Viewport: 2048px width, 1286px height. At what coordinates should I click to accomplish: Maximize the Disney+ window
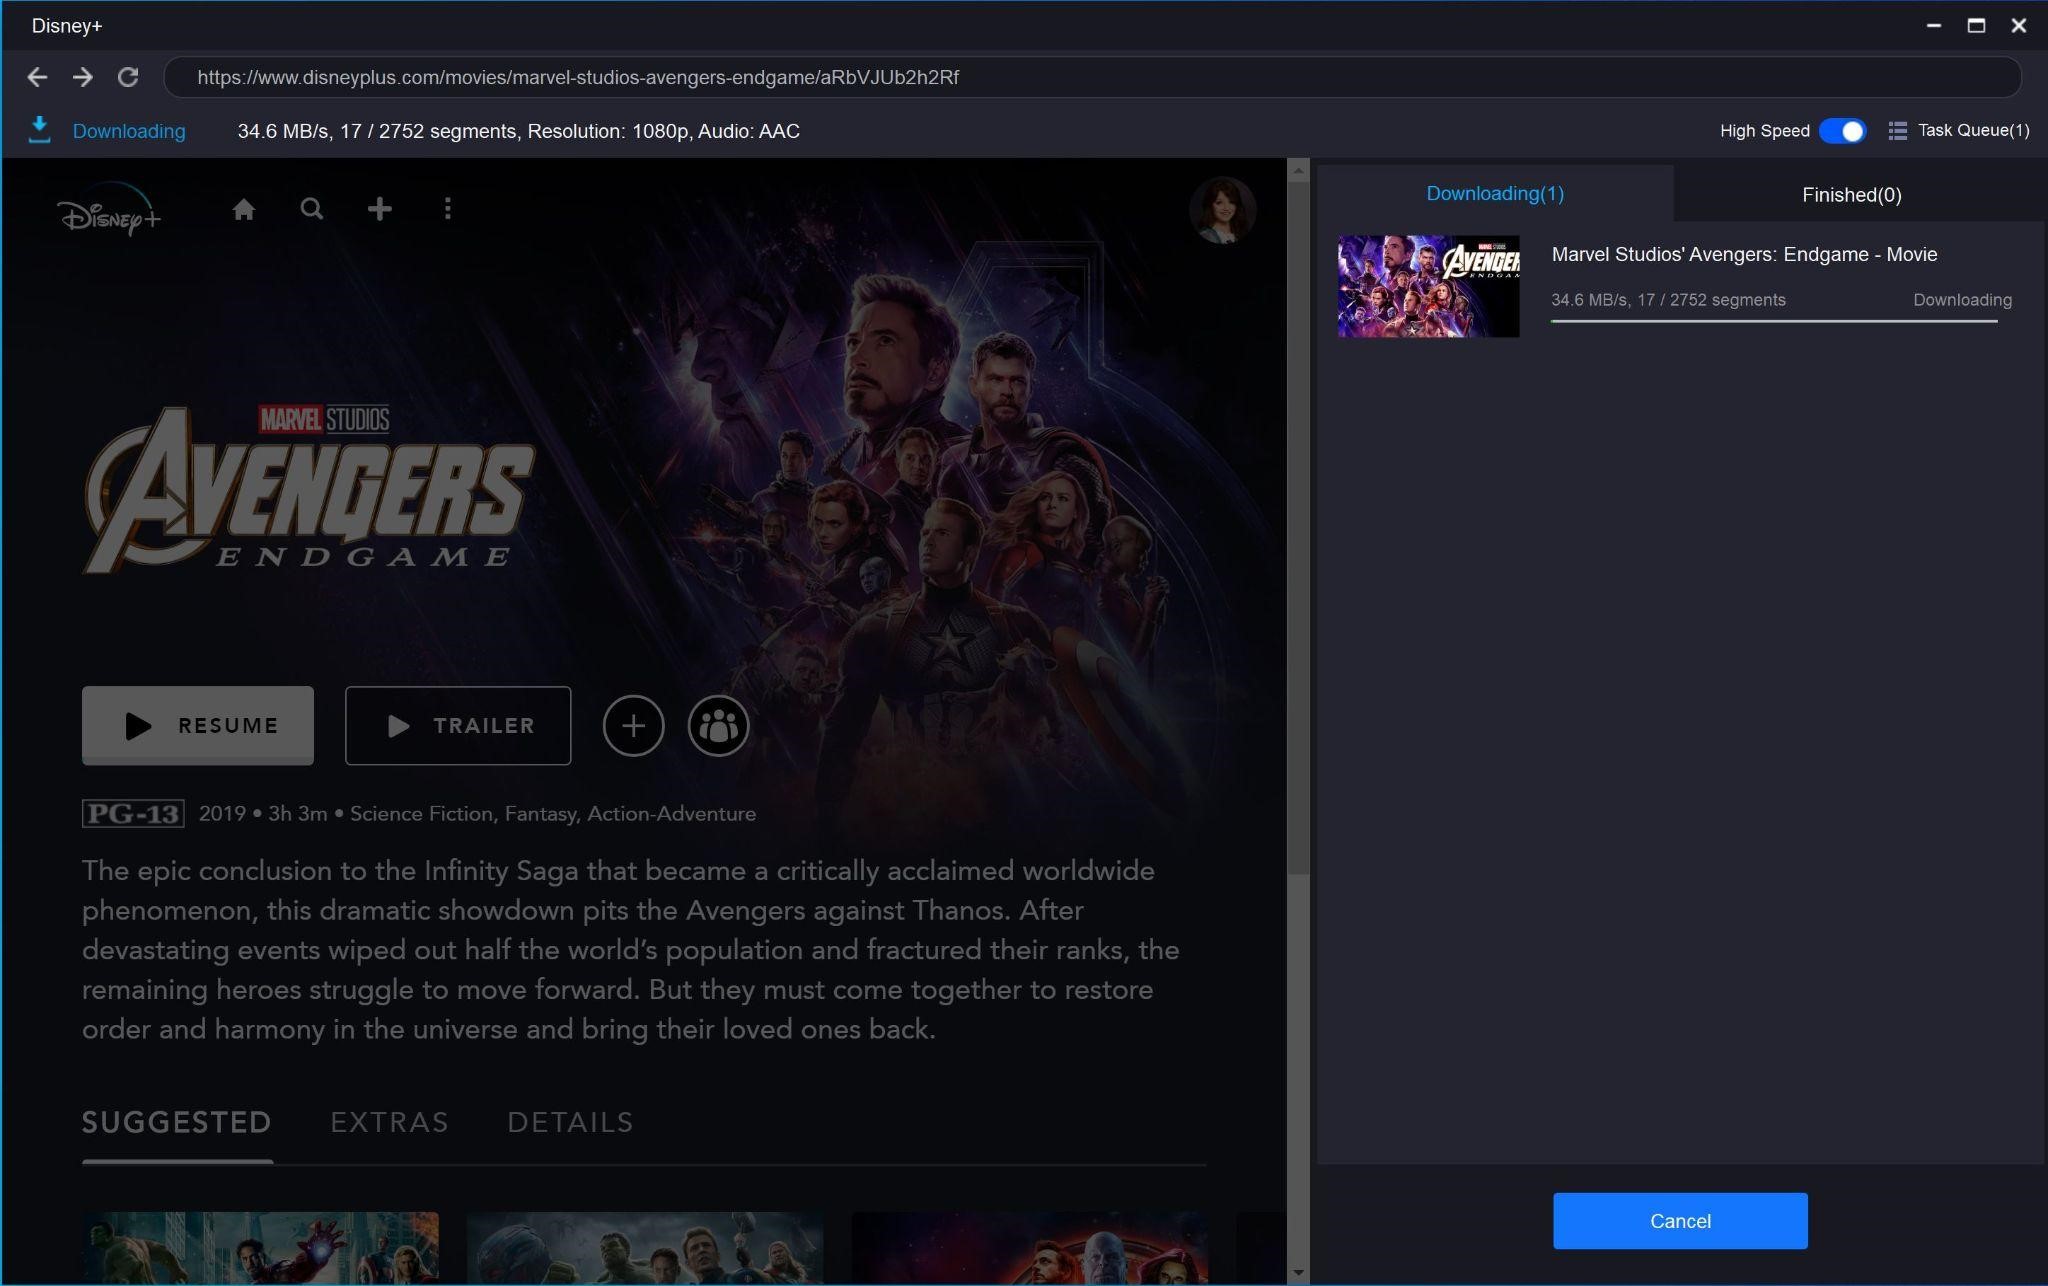click(x=1976, y=26)
